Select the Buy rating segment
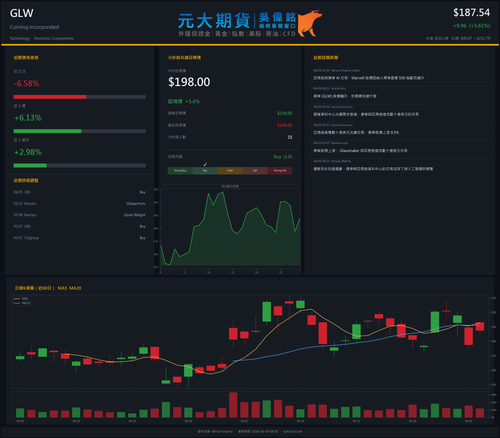Image resolution: width=500 pixels, height=438 pixels. (205, 171)
